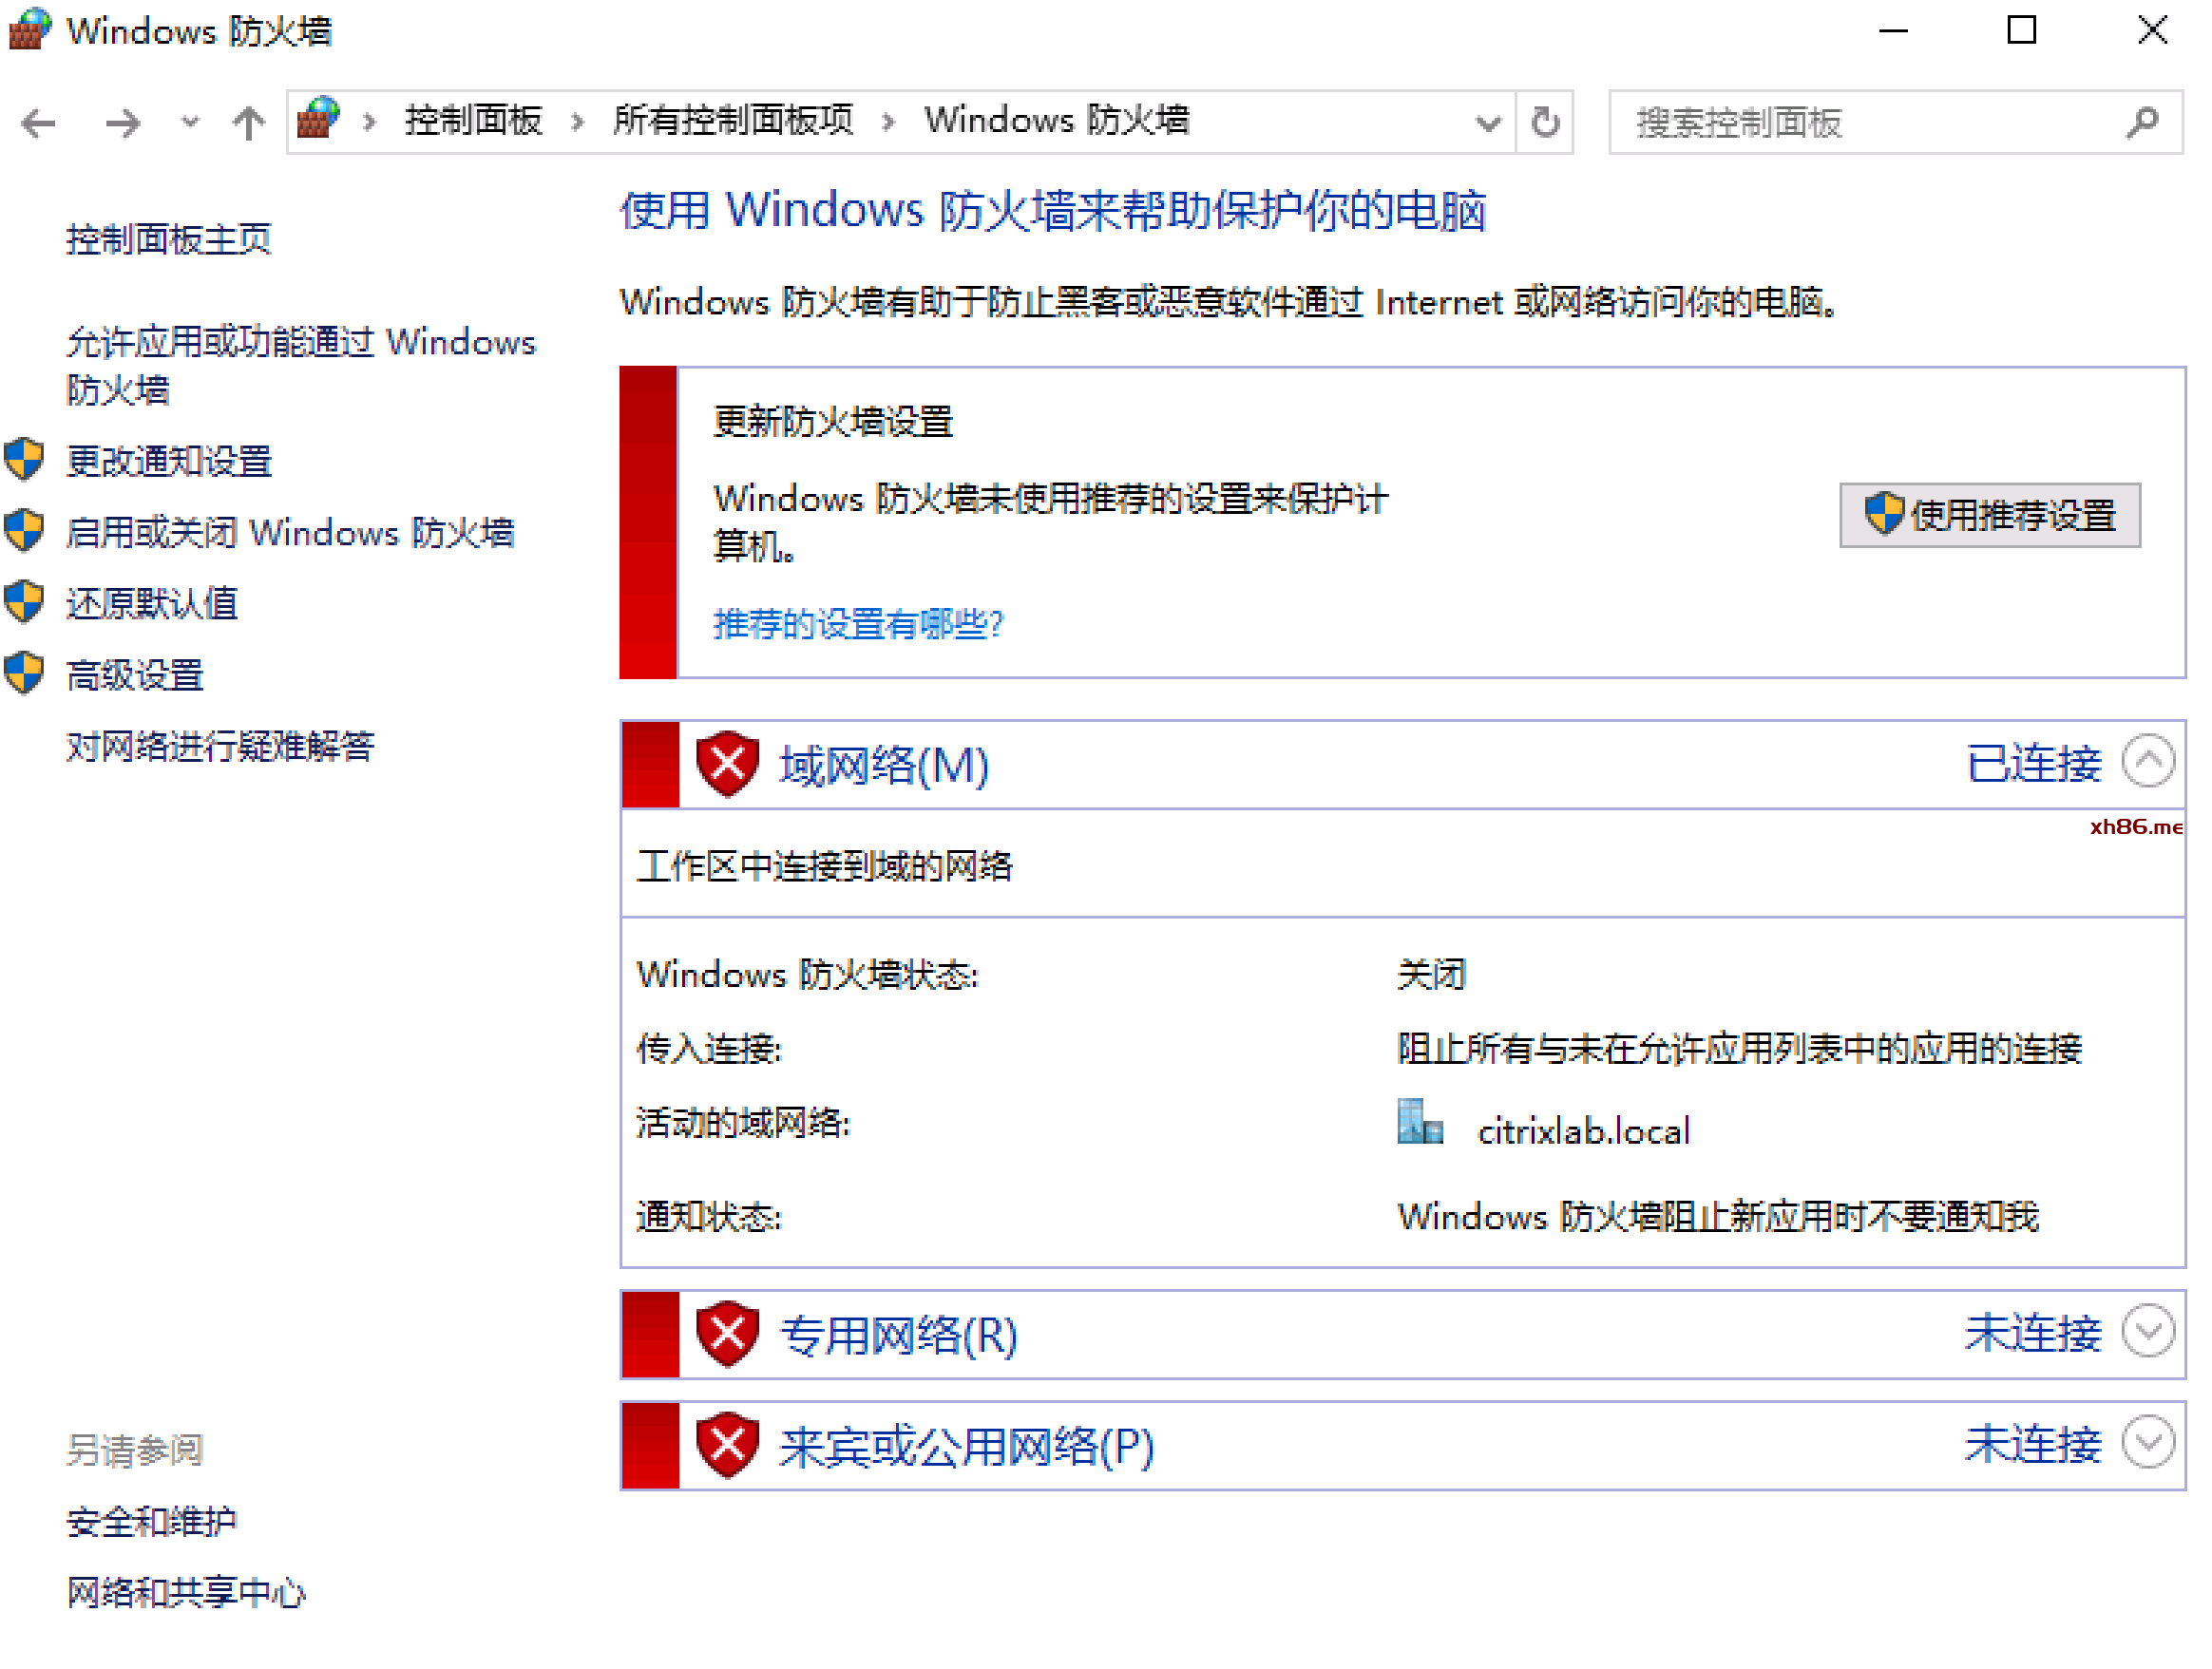Click 所有控制面板项 breadcrumb item
Screen dimensions: 2212x1669
coord(733,121)
